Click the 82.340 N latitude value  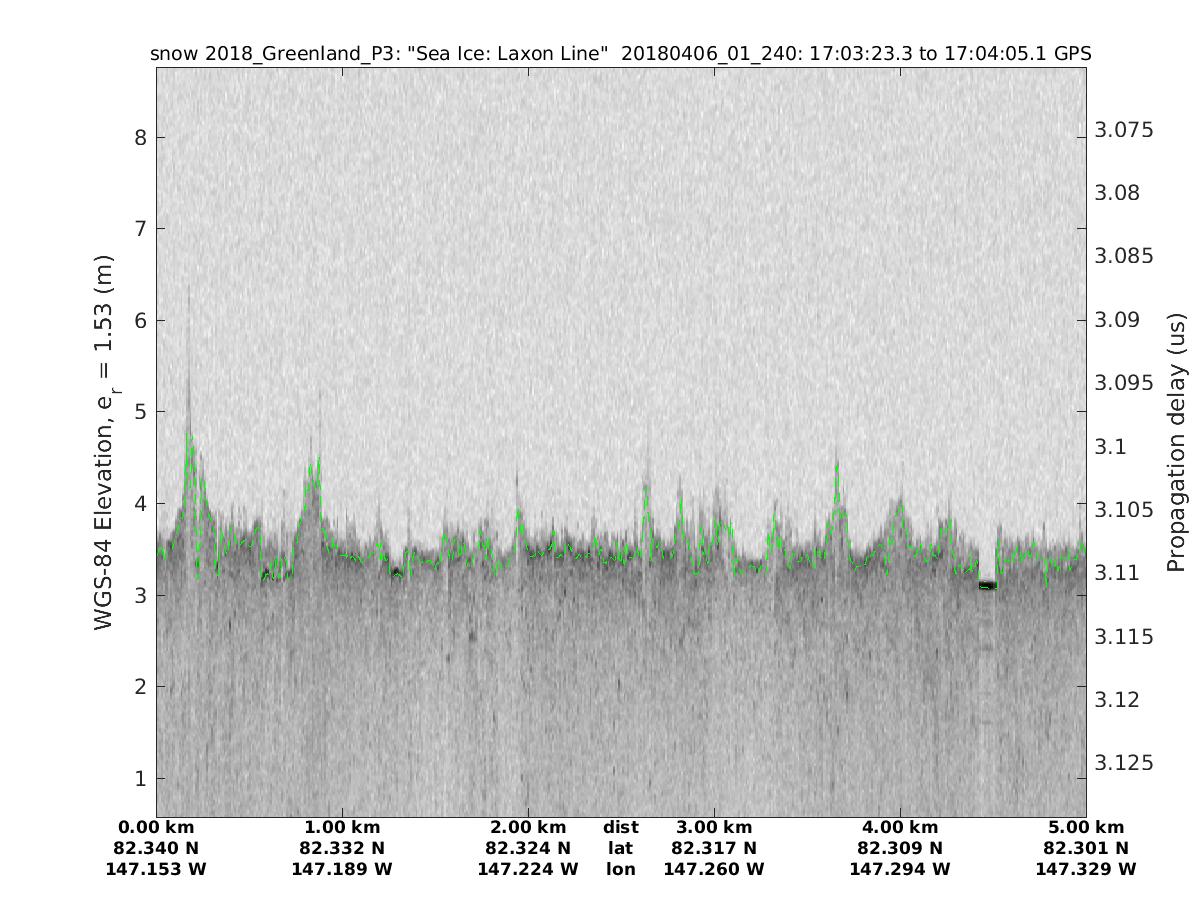coord(156,848)
